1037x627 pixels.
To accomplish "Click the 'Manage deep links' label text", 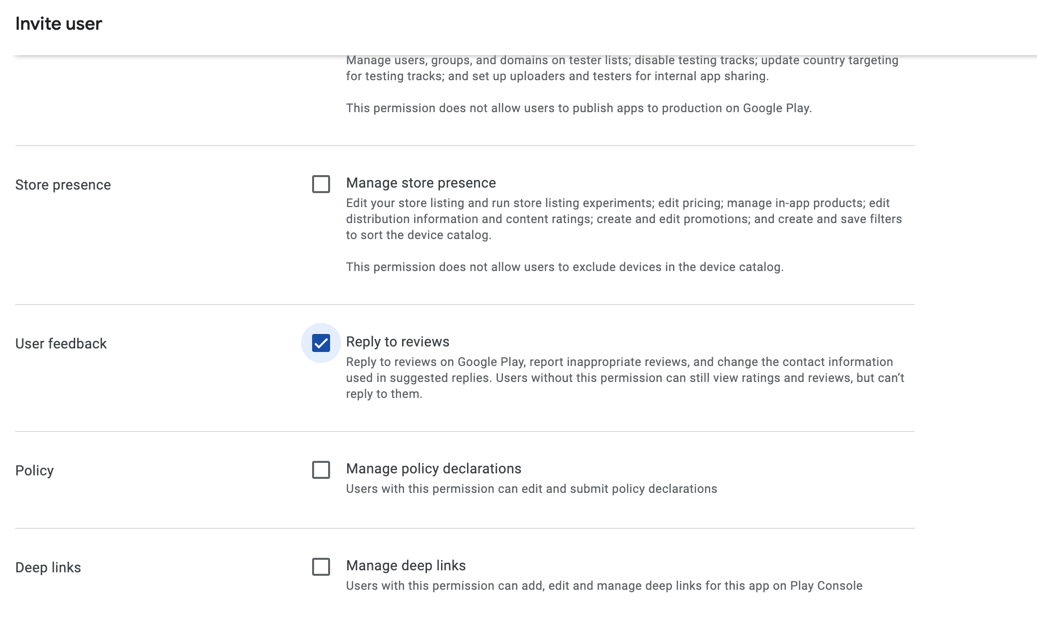I will click(x=405, y=566).
